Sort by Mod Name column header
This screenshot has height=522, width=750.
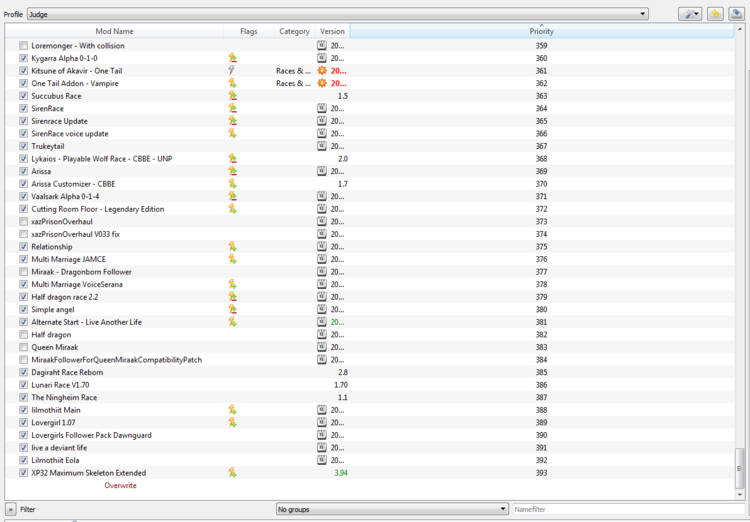[114, 31]
